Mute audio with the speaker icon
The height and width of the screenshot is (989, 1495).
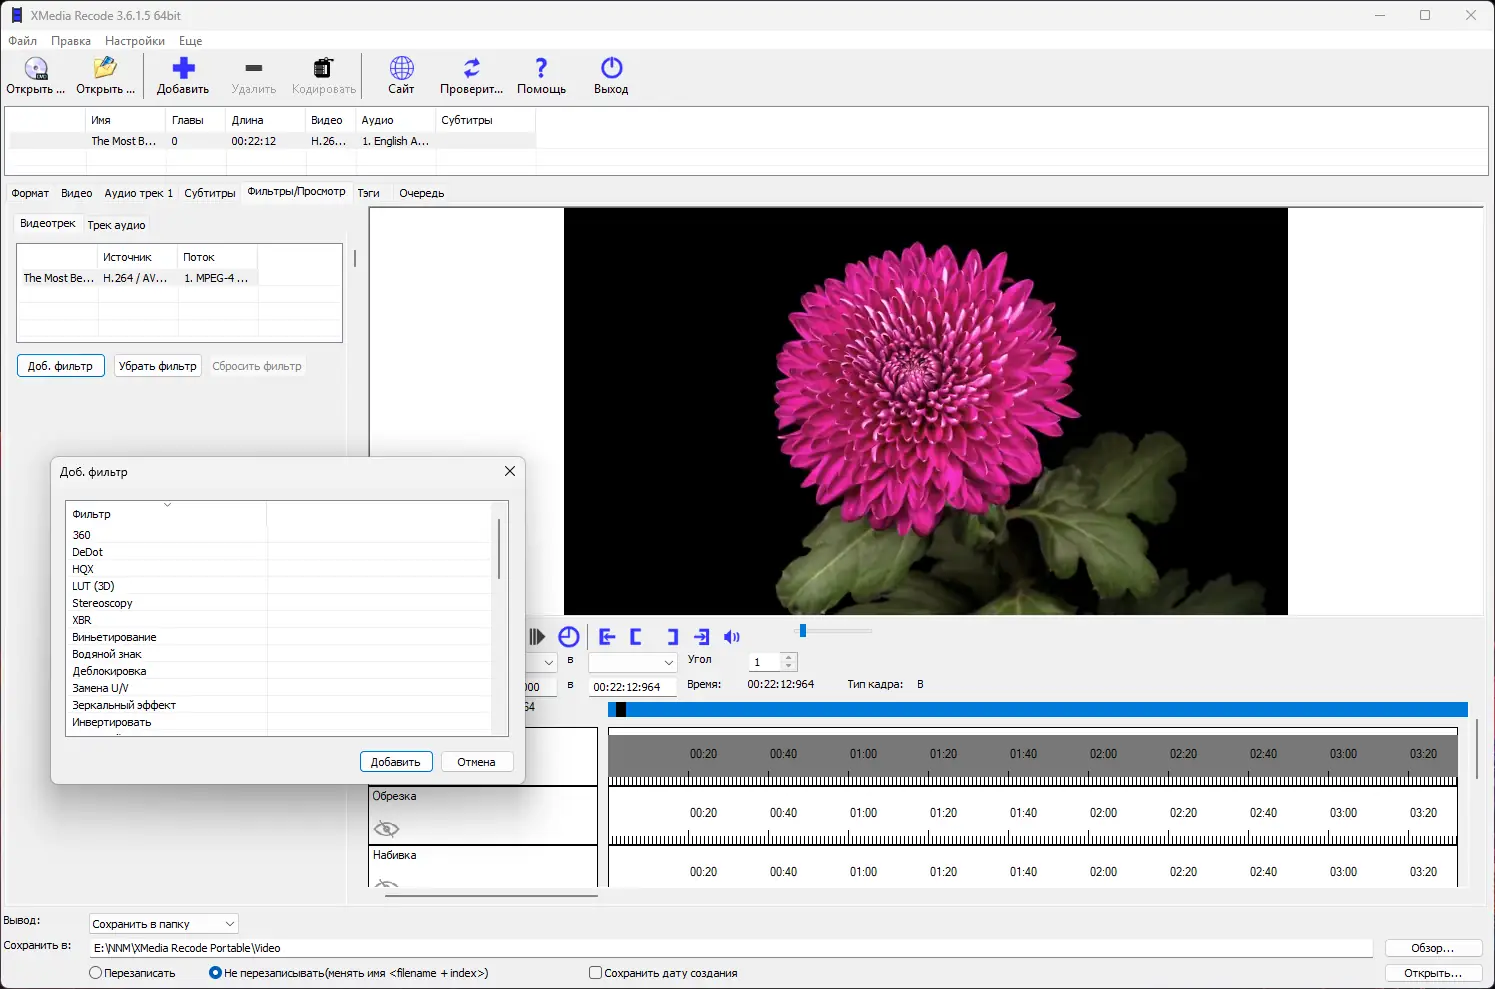pyautogui.click(x=732, y=637)
